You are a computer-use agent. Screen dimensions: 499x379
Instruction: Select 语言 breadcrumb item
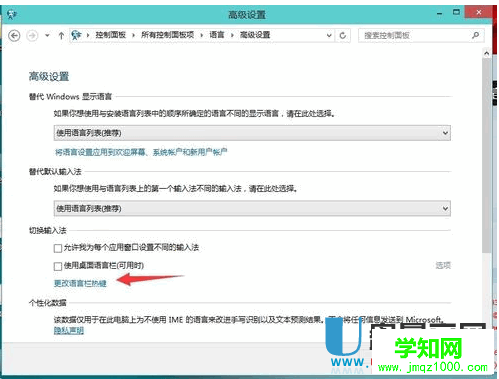217,35
